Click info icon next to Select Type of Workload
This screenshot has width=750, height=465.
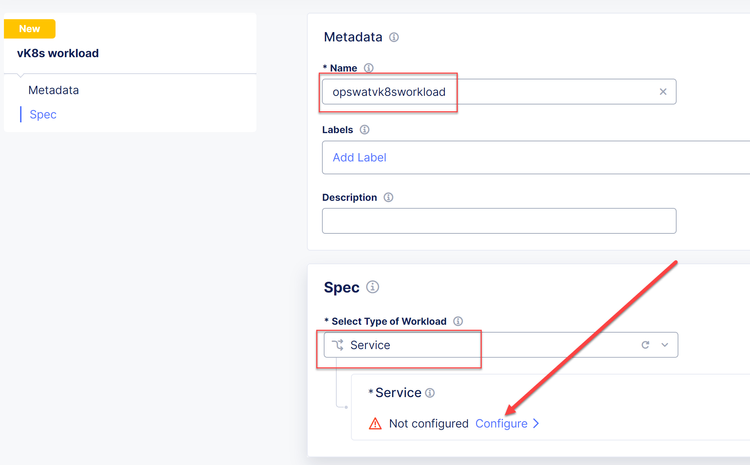(458, 321)
